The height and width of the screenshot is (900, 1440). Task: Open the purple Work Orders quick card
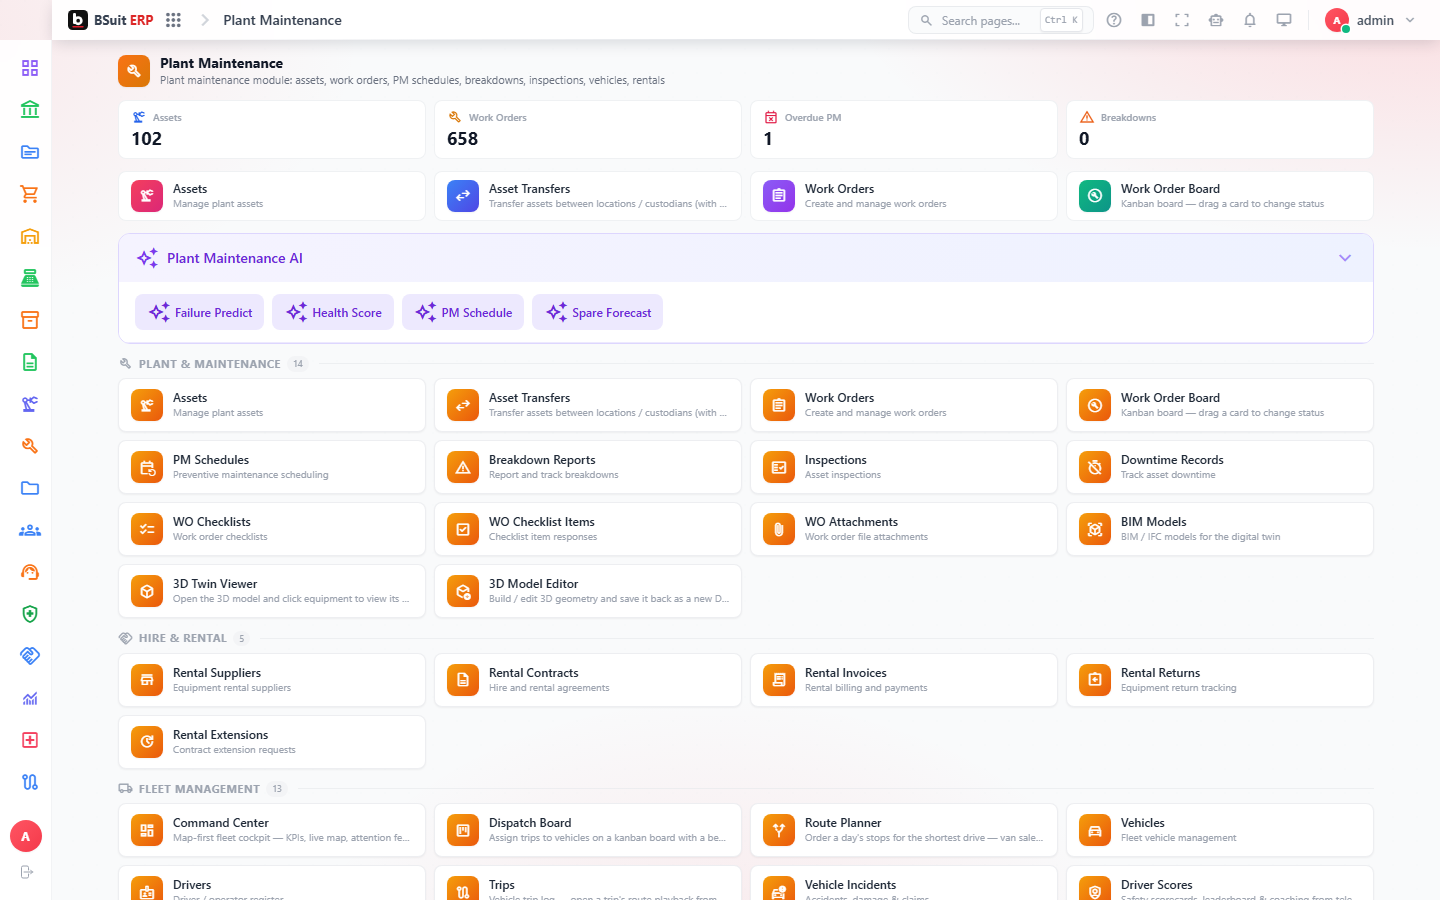(904, 196)
